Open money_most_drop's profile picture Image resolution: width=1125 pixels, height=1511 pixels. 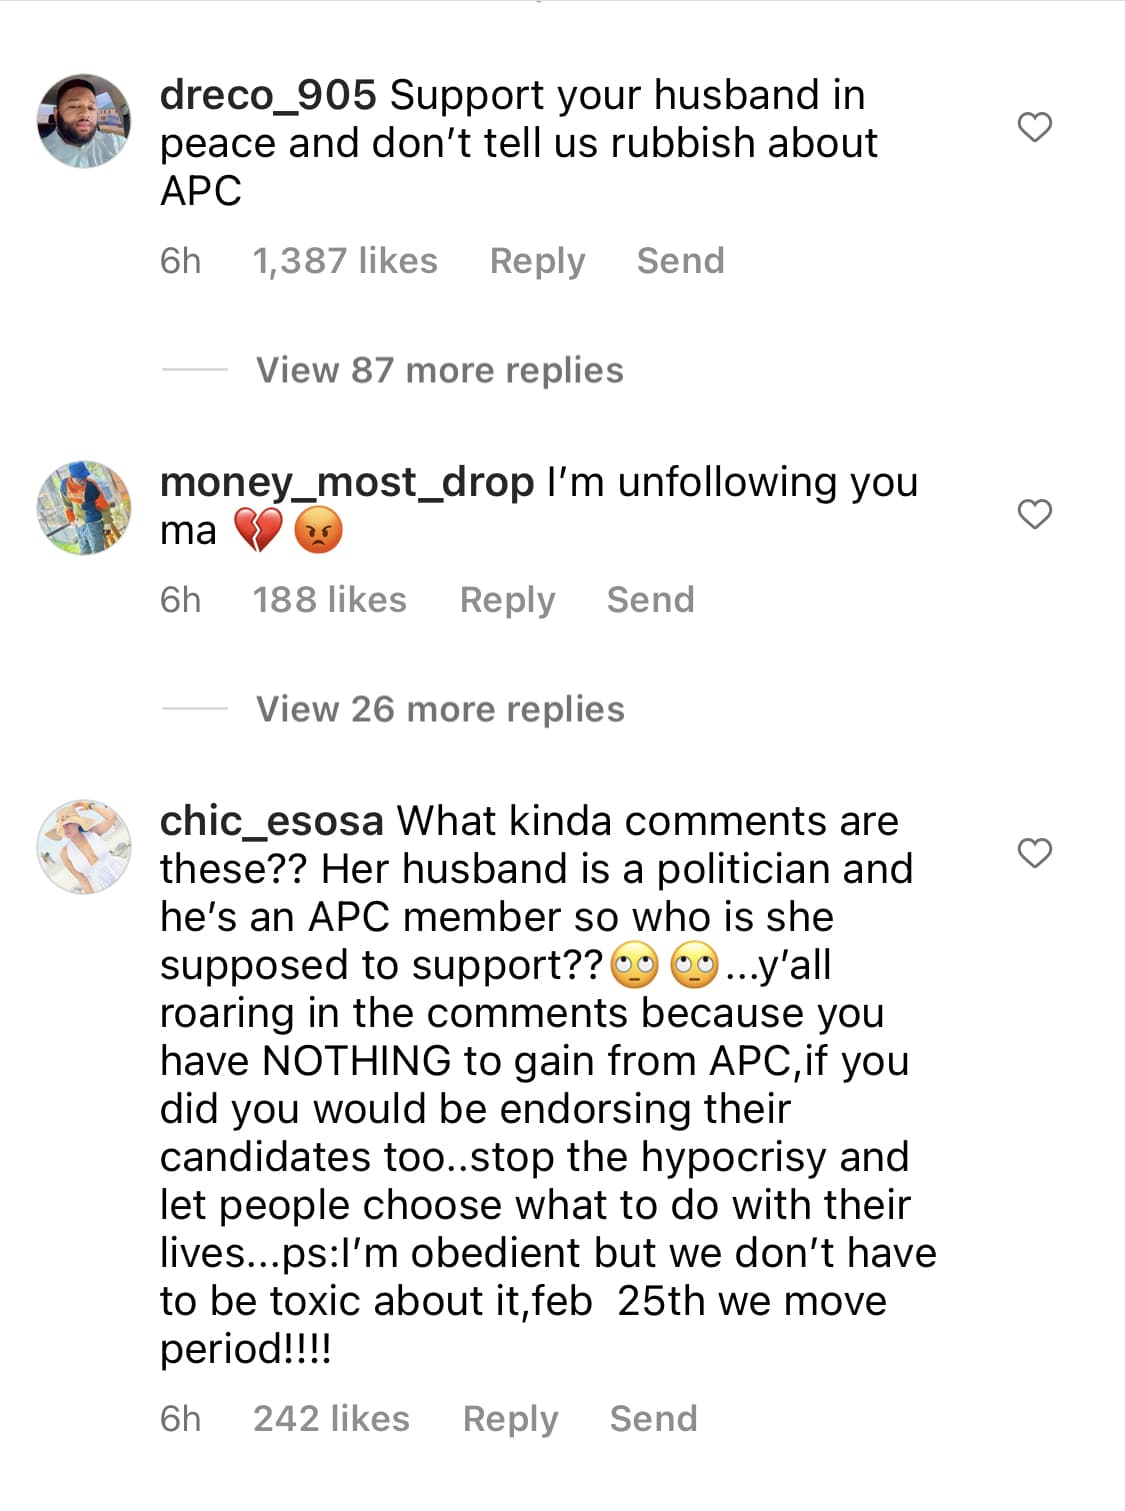pos(84,508)
